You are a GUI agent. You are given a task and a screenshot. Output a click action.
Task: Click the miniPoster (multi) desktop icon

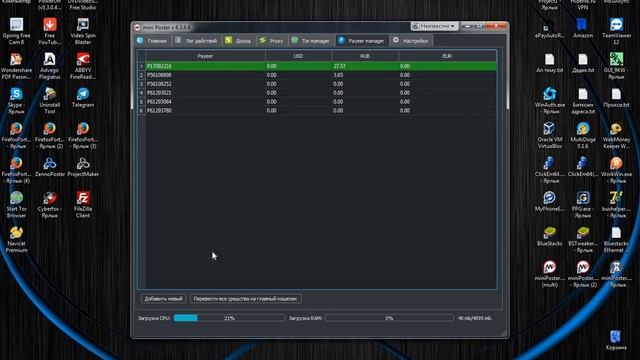[x=550, y=274]
